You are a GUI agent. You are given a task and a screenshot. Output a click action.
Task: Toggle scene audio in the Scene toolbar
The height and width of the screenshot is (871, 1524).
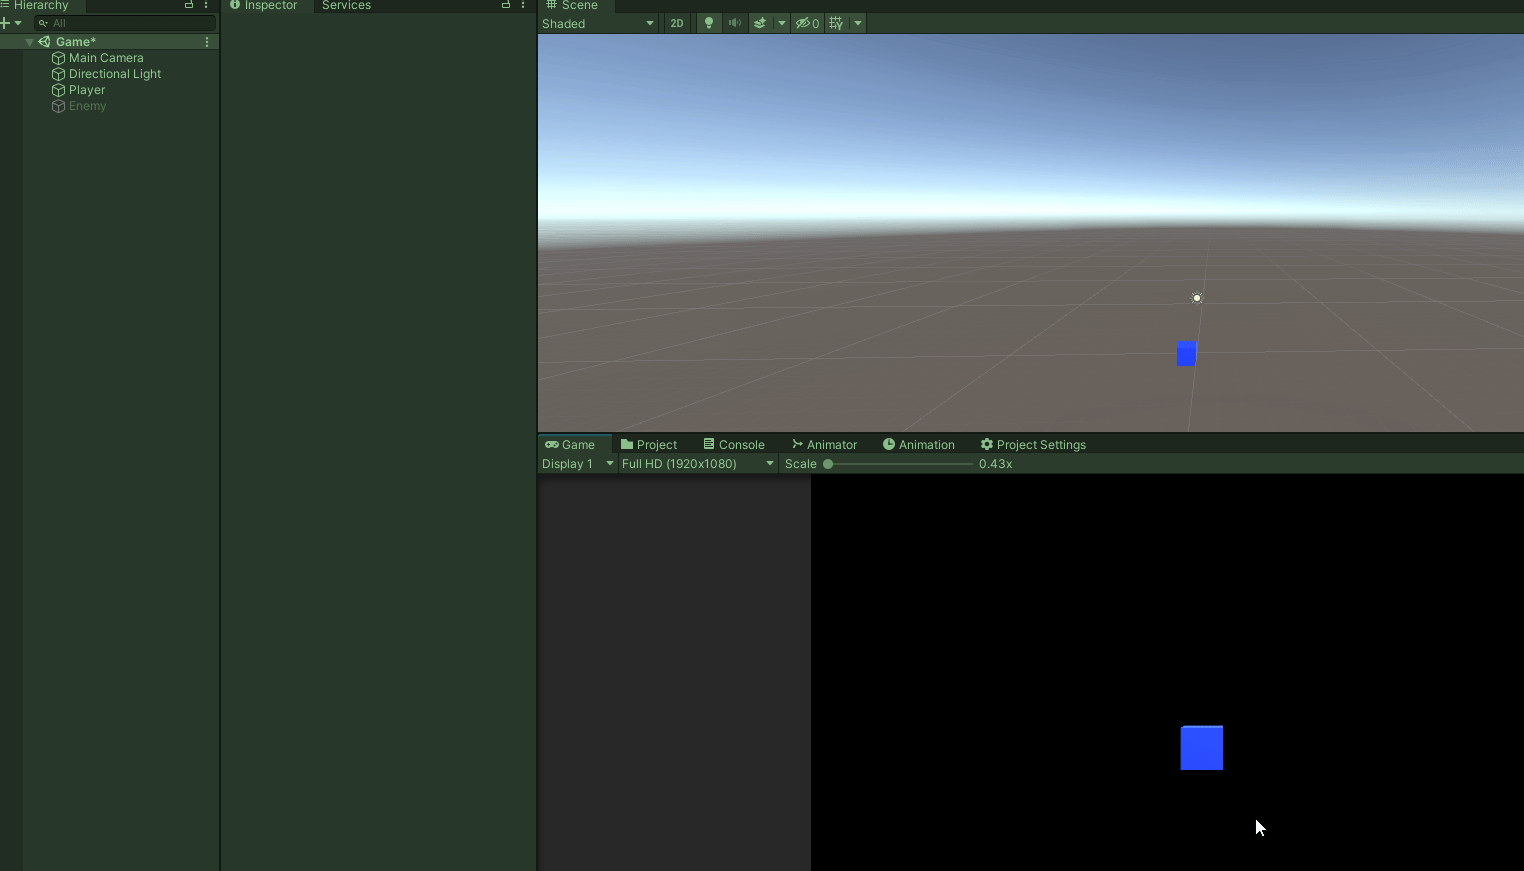click(x=737, y=23)
